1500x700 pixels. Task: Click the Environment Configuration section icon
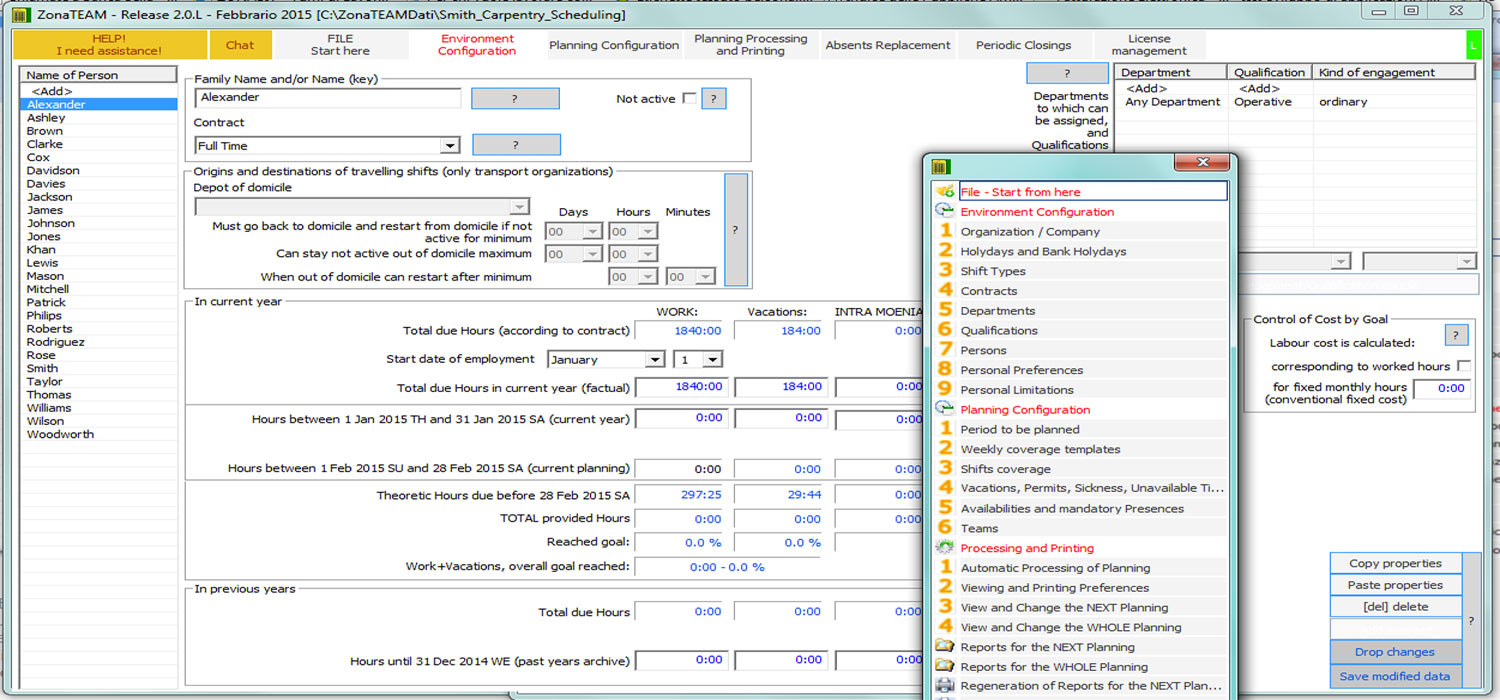[944, 211]
